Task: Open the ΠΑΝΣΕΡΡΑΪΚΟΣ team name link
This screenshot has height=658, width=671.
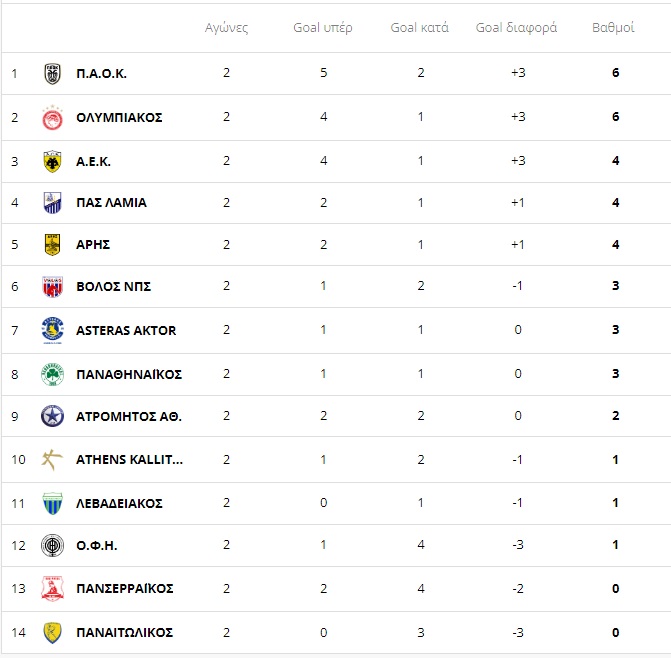Action: 125,589
